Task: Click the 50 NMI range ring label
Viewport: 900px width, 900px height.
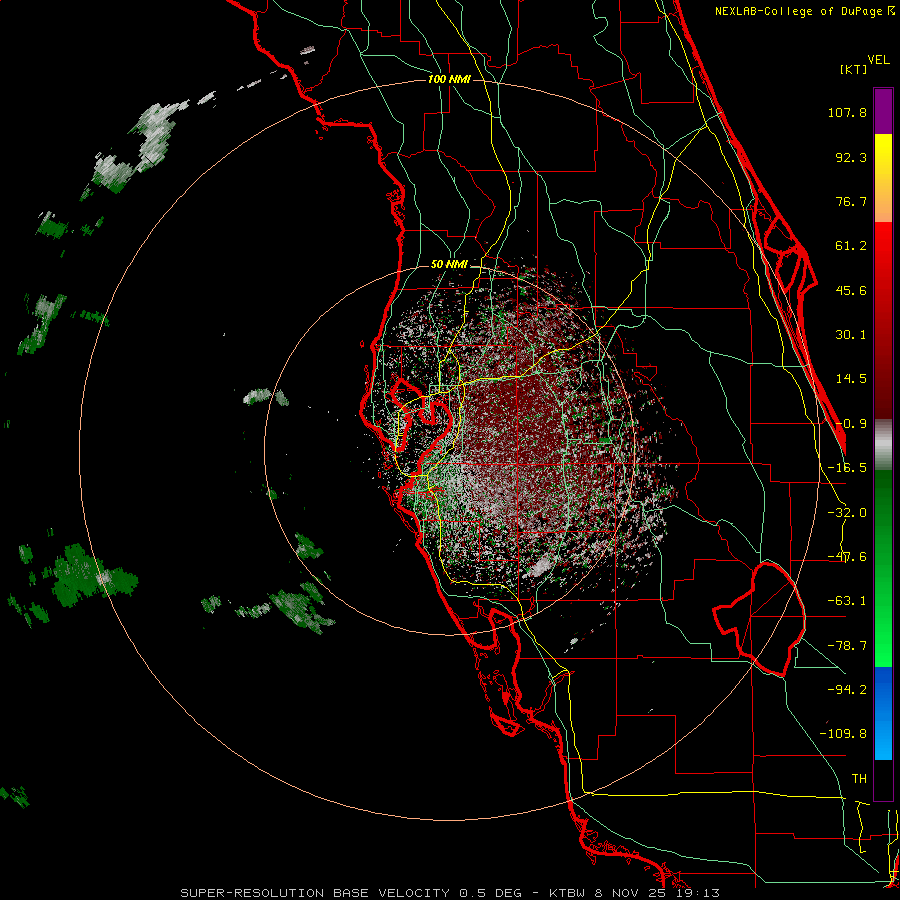Action: [x=449, y=265]
